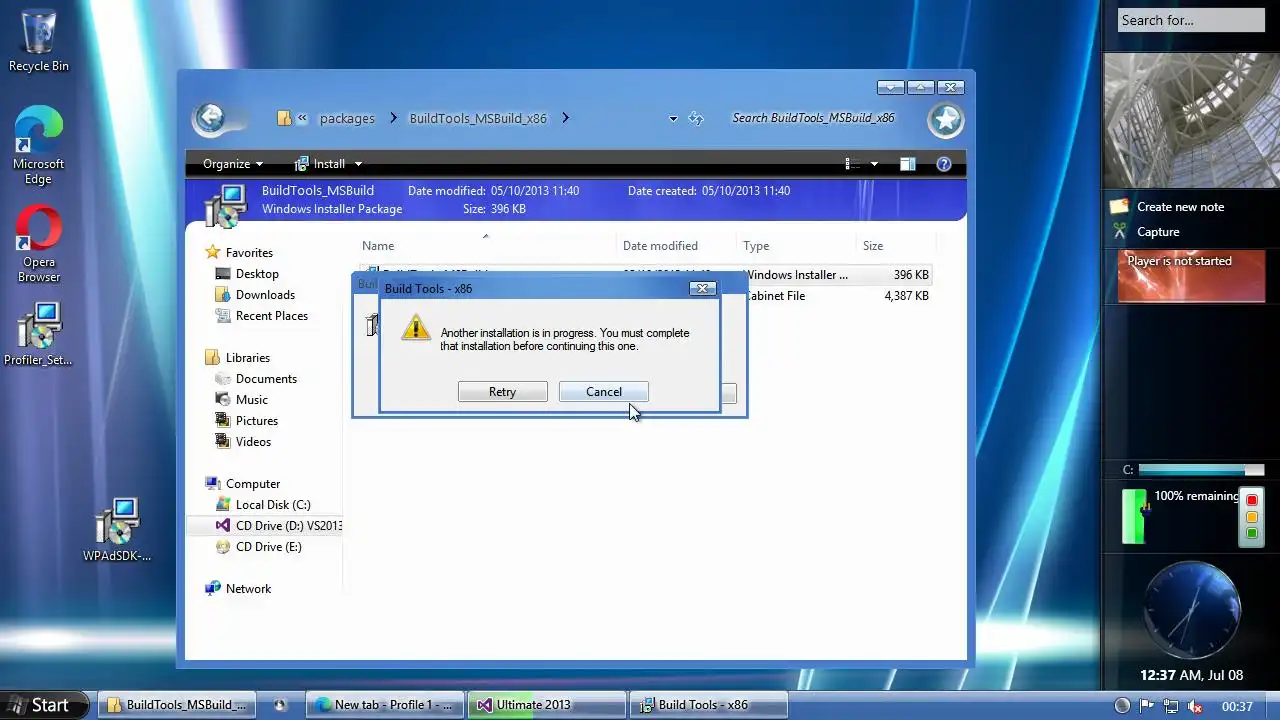Launch Opera Browser desktop icon
The height and width of the screenshot is (720, 1280).
[x=39, y=244]
